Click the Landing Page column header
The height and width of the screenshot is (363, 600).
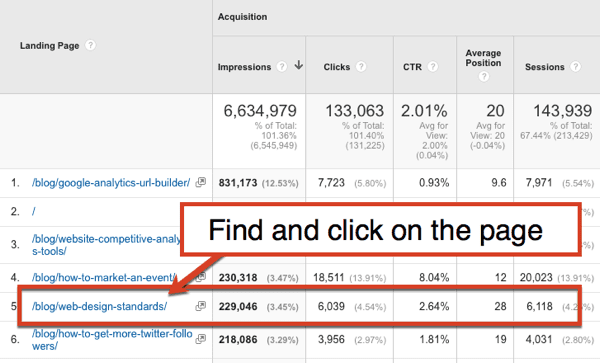49,46
